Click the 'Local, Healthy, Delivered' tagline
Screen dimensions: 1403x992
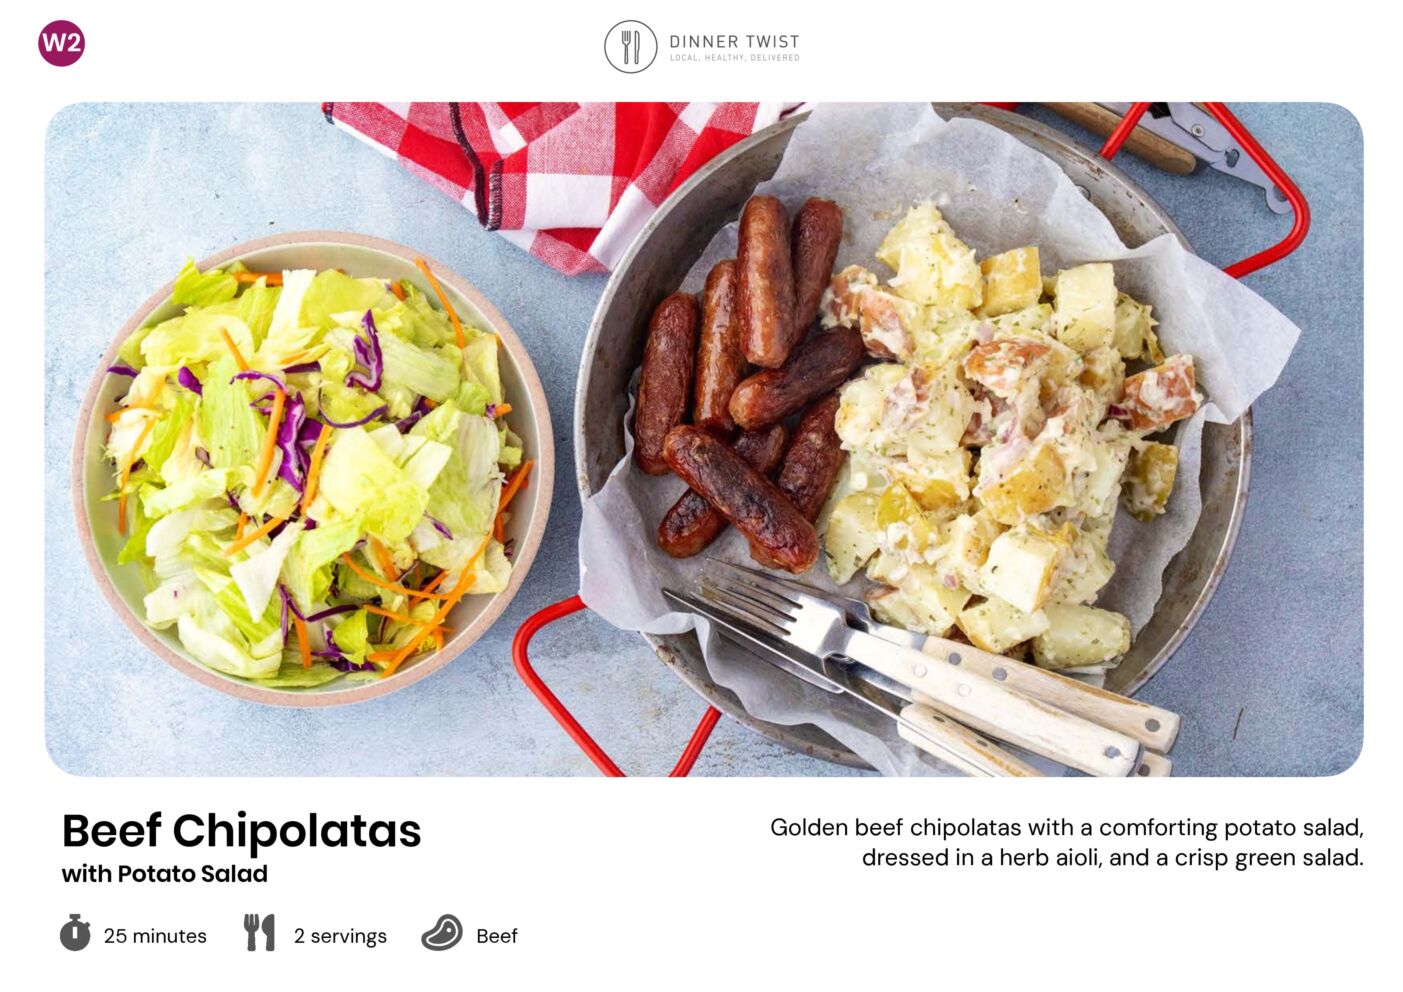click(735, 58)
